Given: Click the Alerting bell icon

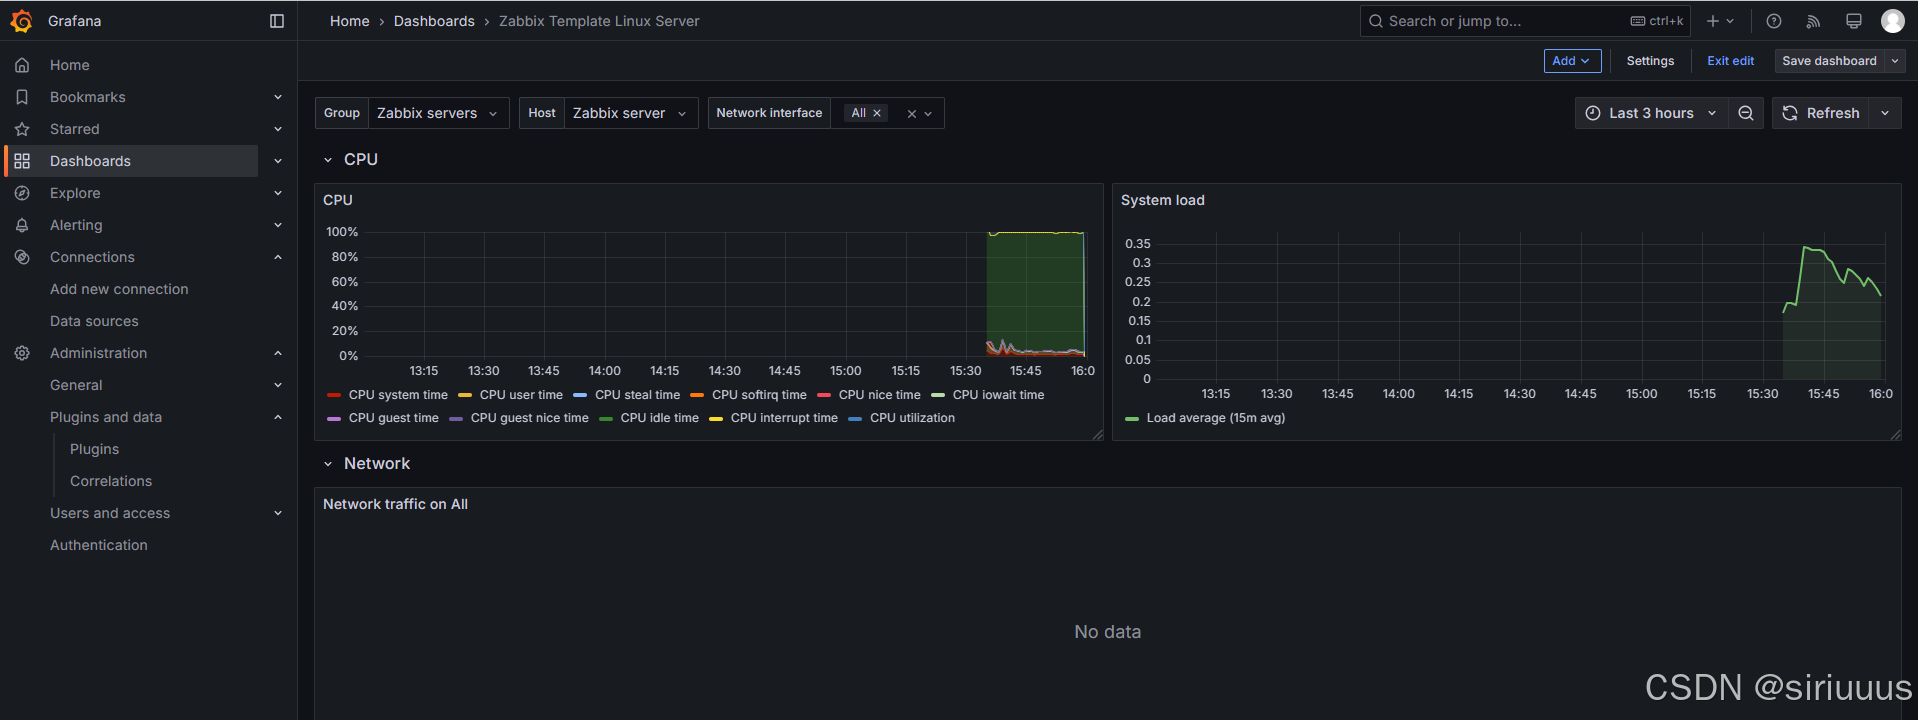Looking at the screenshot, I should point(22,225).
